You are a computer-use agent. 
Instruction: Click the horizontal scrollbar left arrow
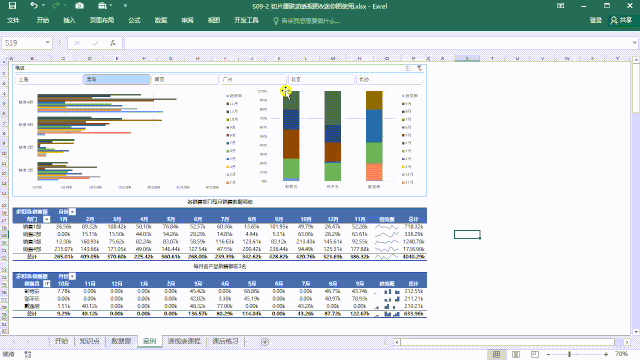397,342
